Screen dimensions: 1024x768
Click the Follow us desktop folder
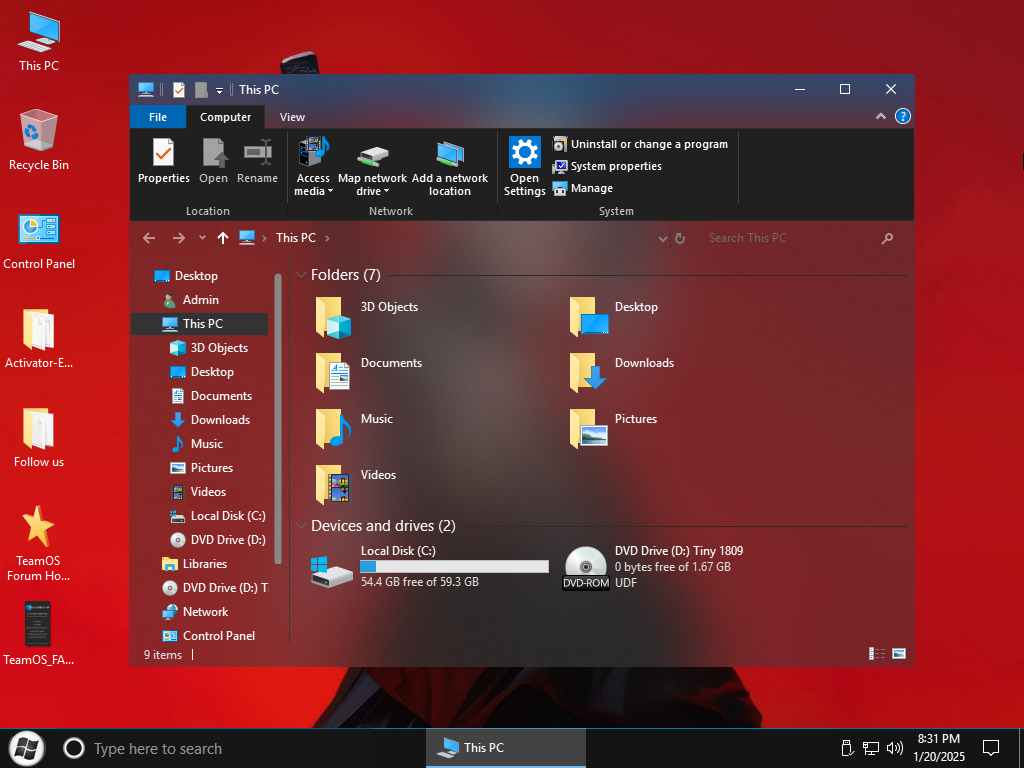[x=39, y=438]
